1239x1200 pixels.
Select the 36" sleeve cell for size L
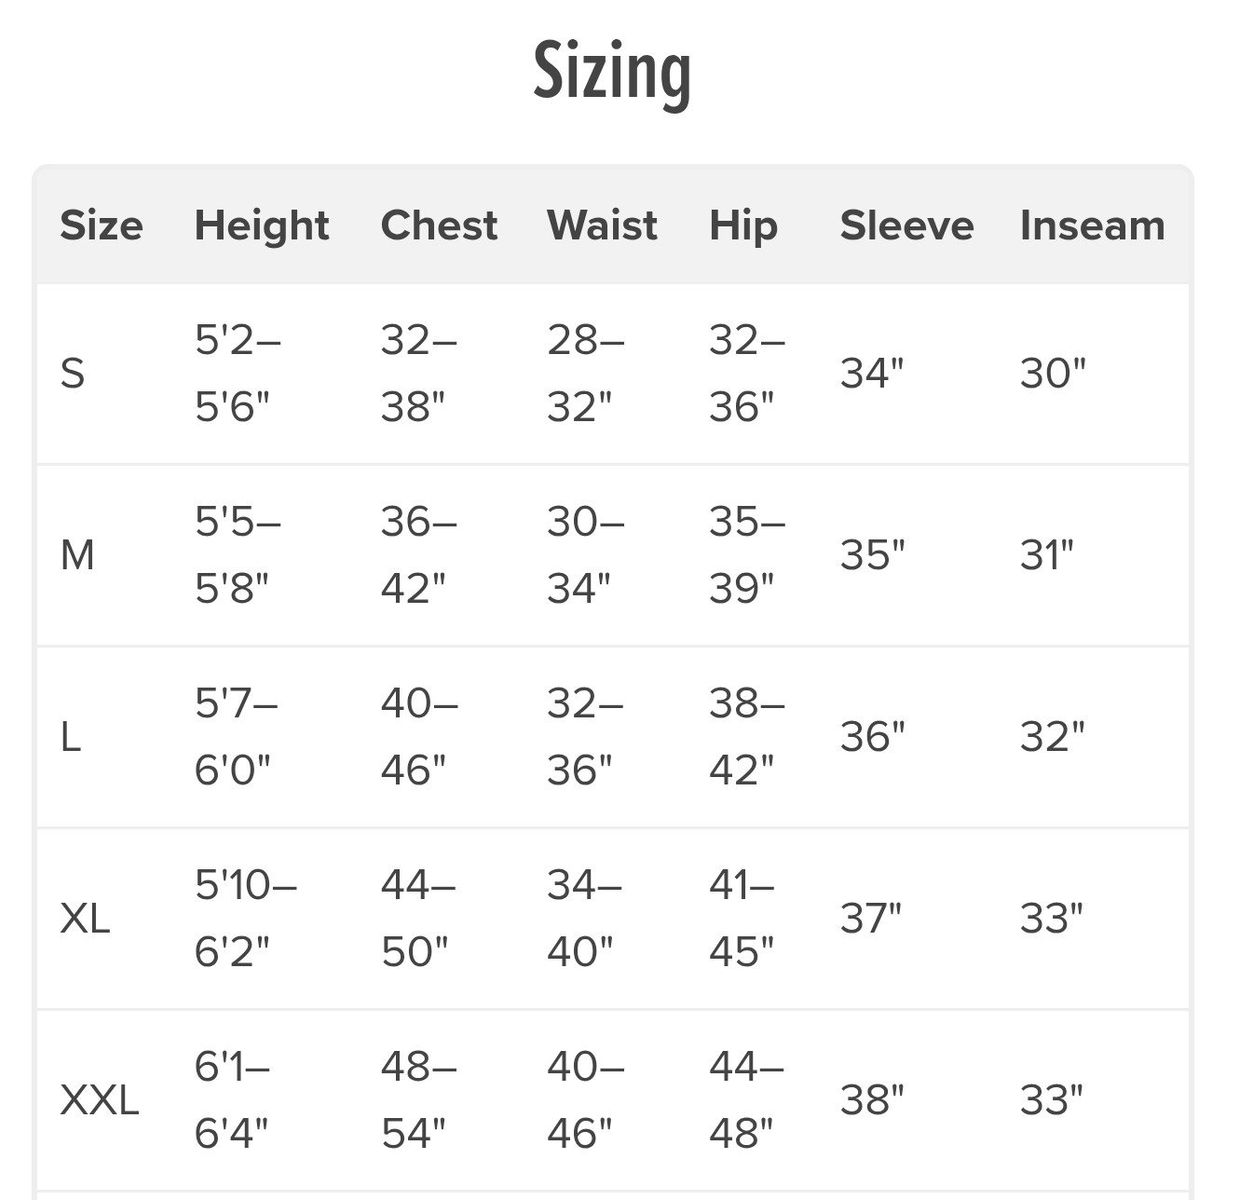(x=872, y=737)
